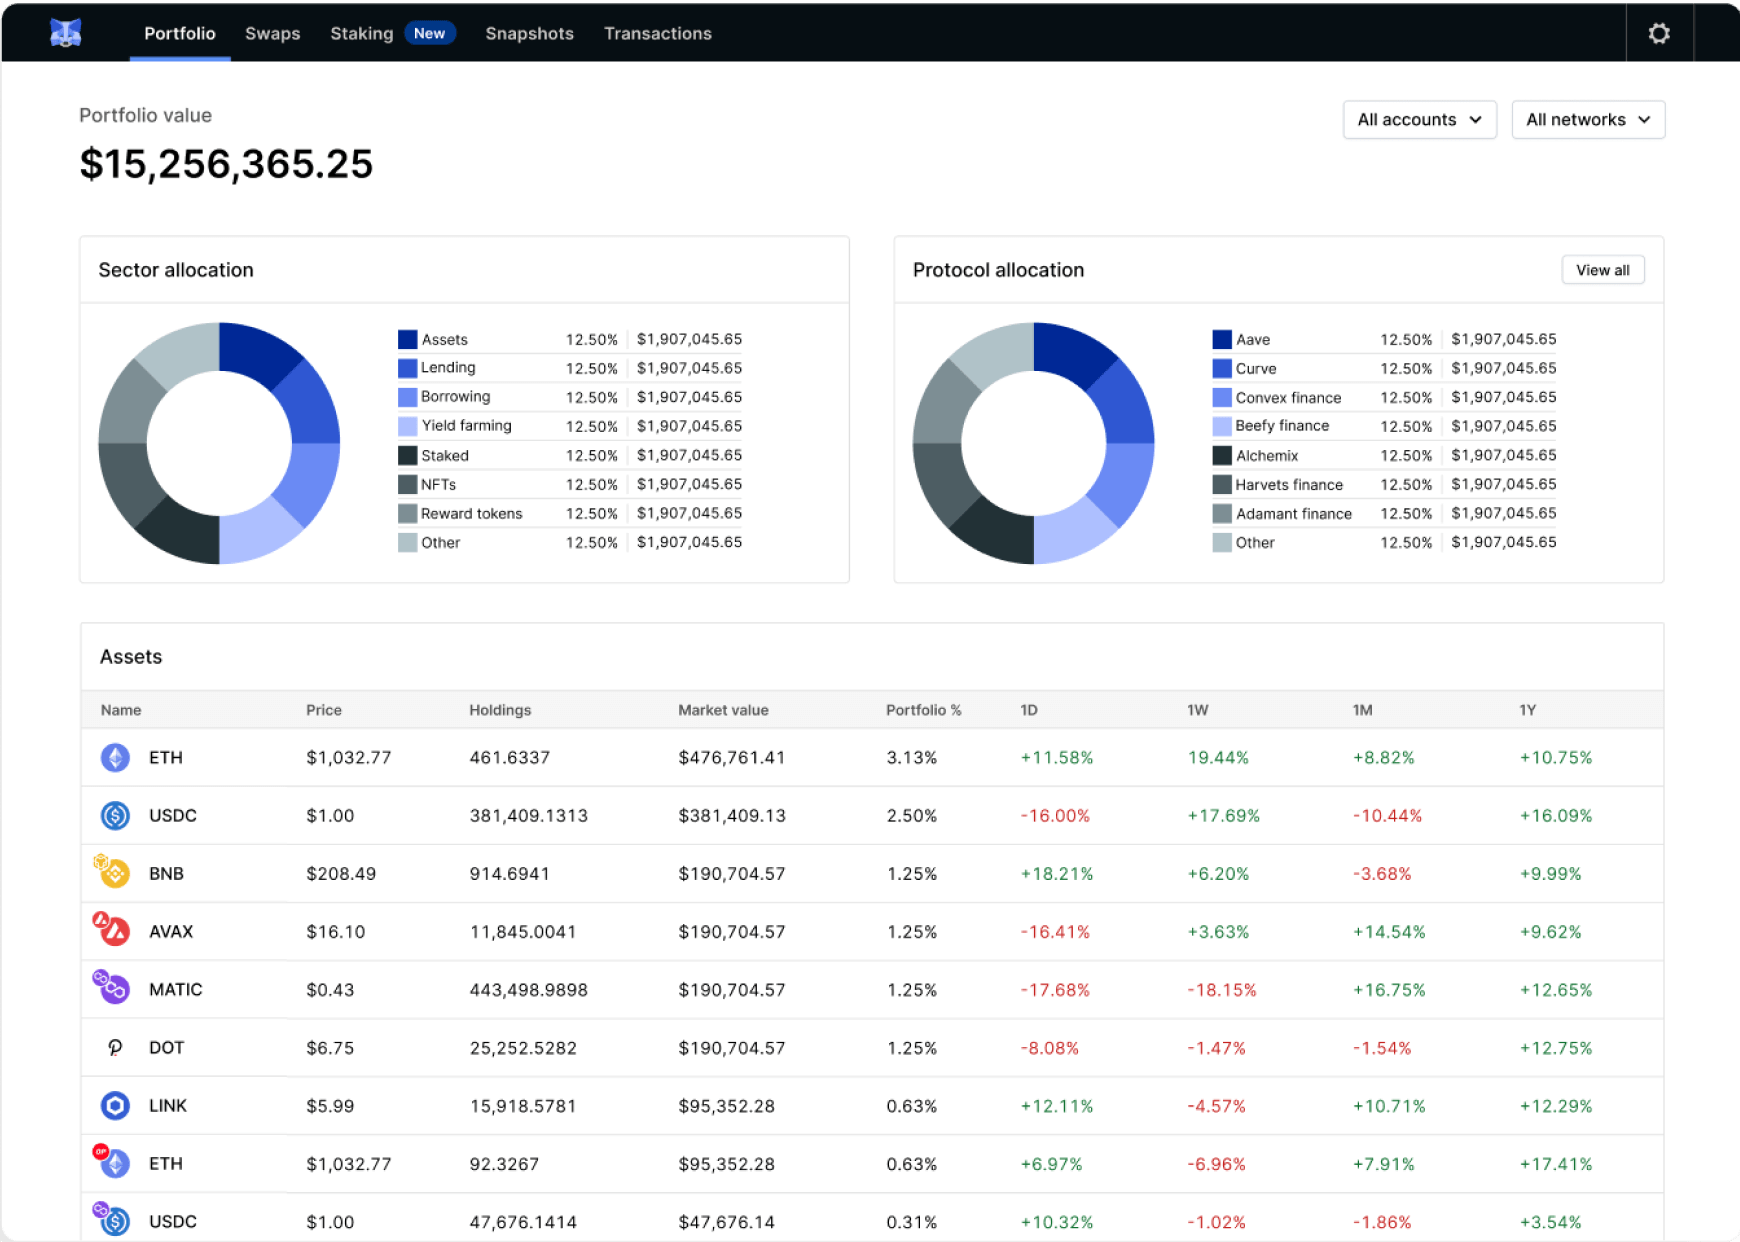Sort by the Portfolio % column header
The image size is (1740, 1242).
click(x=924, y=710)
